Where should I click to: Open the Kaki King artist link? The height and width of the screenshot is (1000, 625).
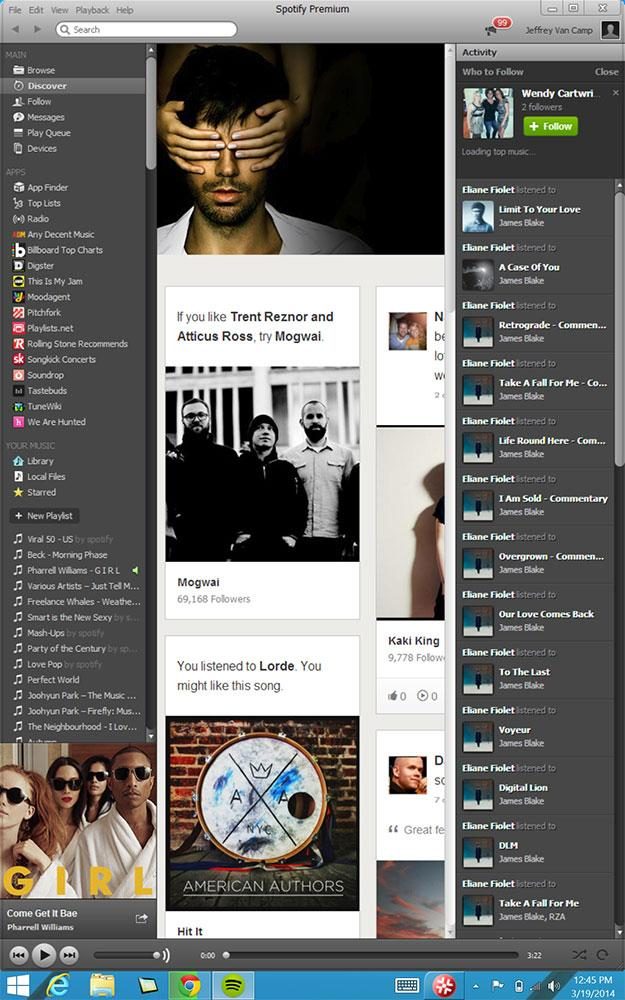pos(413,641)
